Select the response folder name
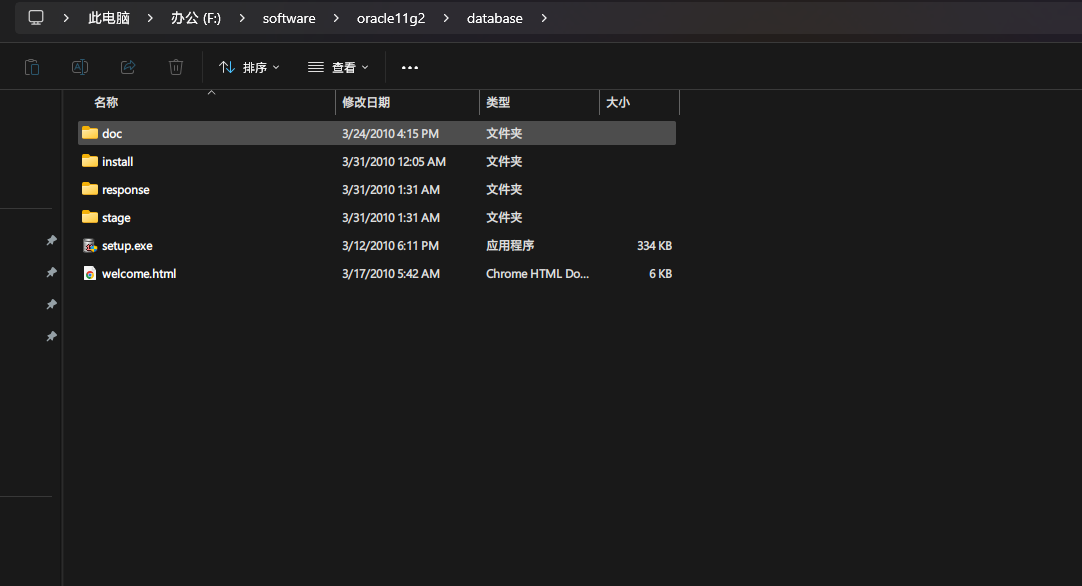The width and height of the screenshot is (1082, 586). click(x=126, y=190)
